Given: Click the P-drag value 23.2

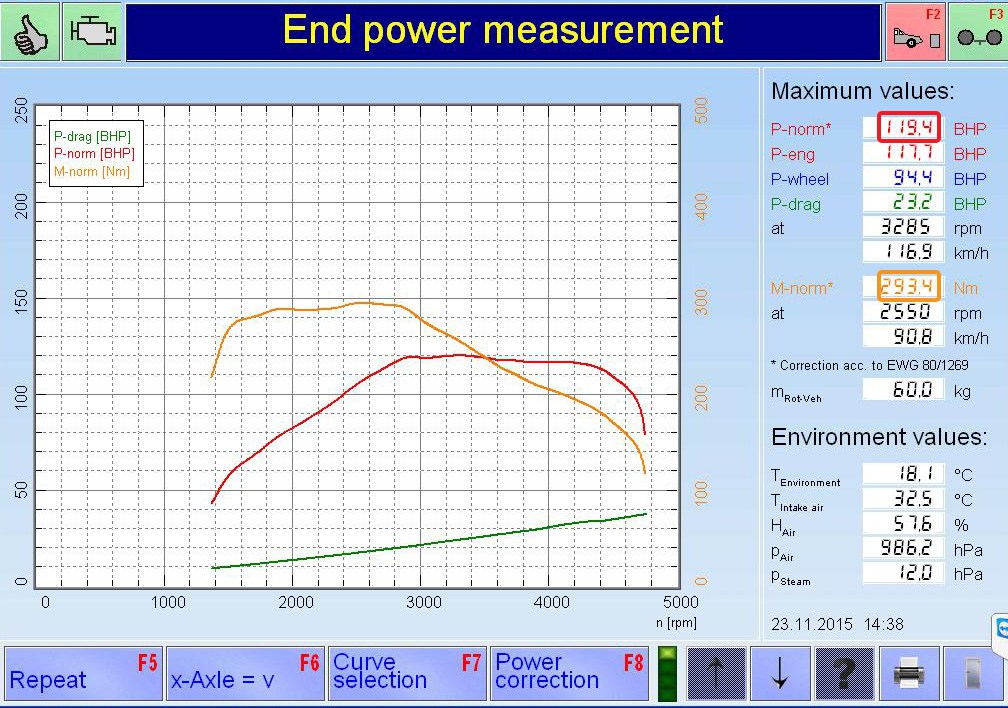Looking at the screenshot, I should coord(903,203).
